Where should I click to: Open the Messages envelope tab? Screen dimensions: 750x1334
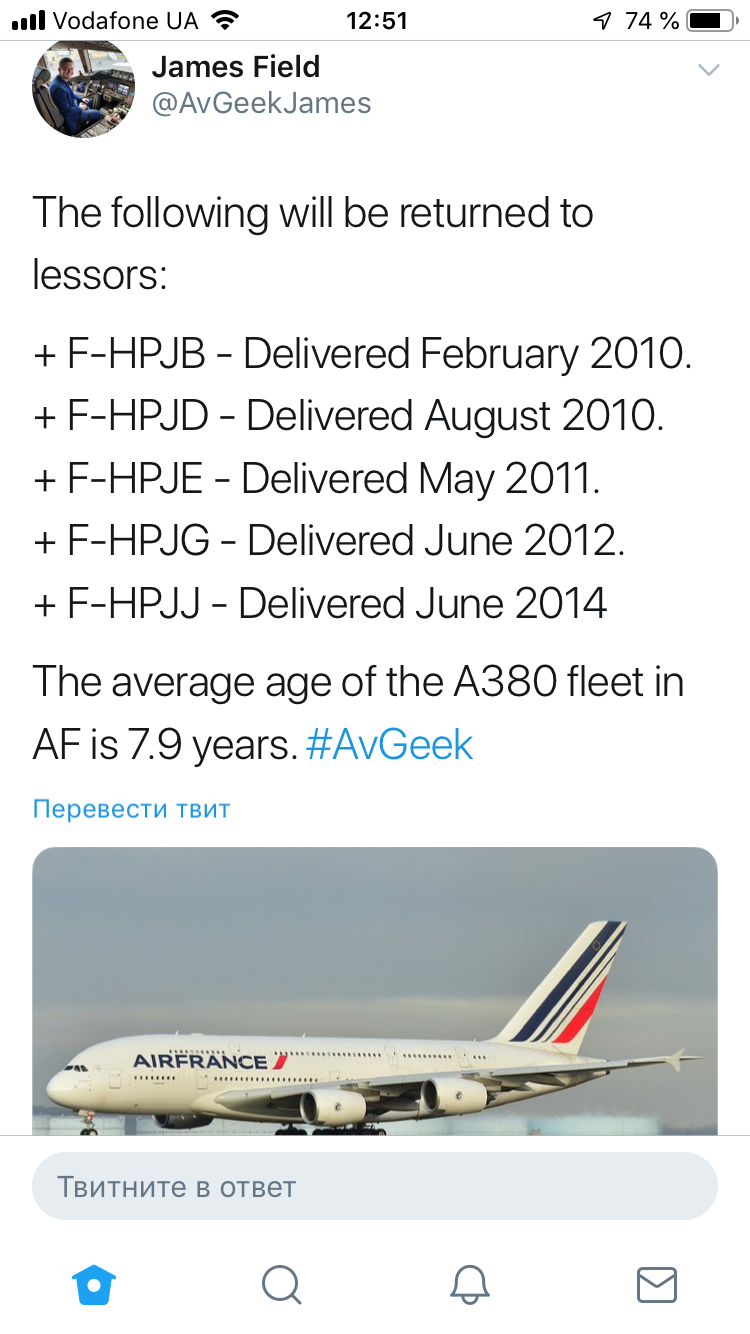pos(657,1284)
